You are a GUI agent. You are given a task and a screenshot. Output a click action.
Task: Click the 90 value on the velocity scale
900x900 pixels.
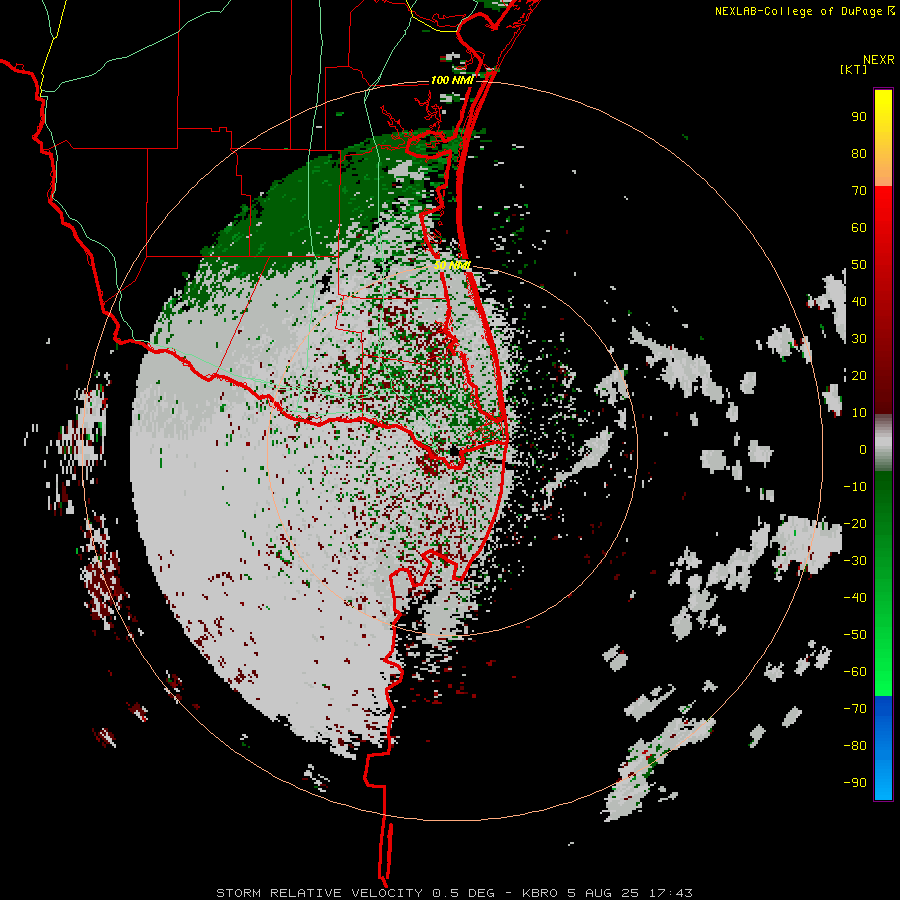tap(859, 117)
